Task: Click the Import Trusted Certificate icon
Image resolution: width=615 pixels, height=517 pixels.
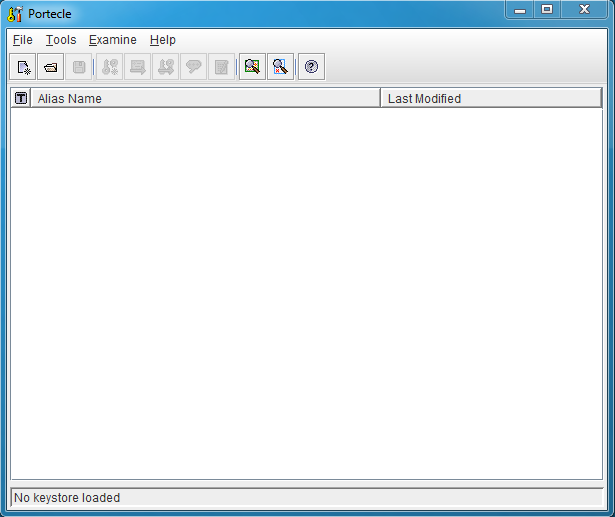Action: click(x=138, y=67)
